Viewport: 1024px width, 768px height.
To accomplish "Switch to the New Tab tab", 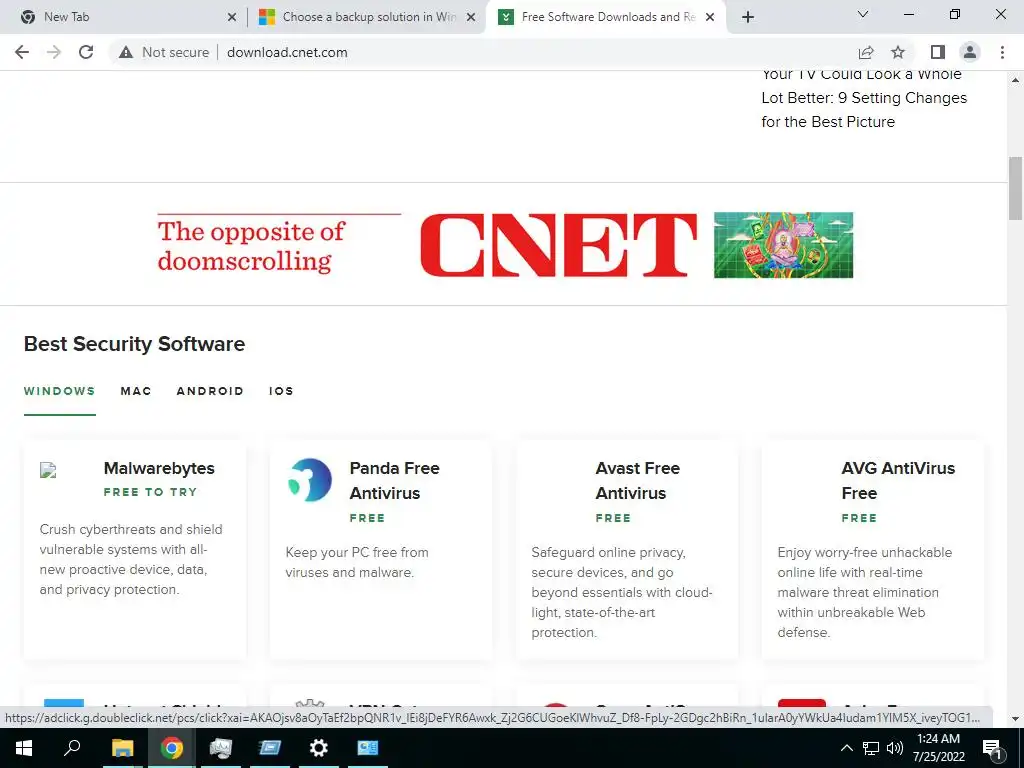I will point(123,17).
